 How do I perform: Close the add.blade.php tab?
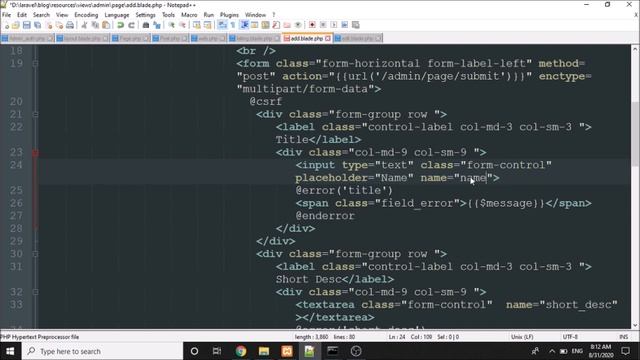point(328,38)
